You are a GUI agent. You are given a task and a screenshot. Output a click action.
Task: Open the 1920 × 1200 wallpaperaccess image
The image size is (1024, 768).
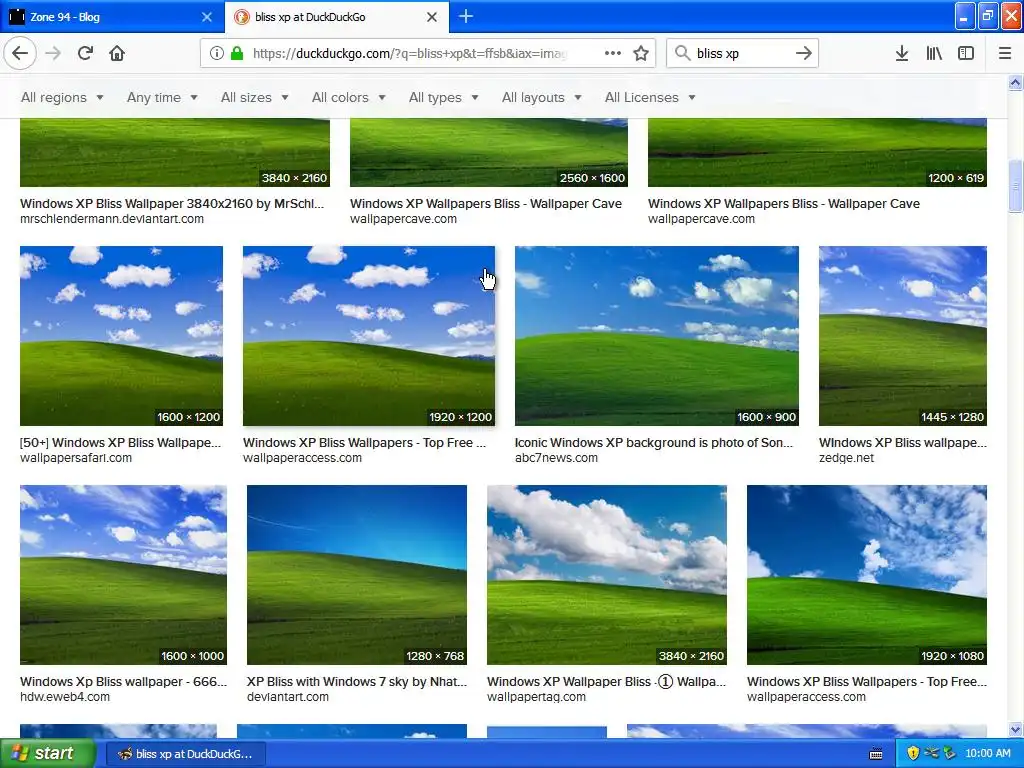pyautogui.click(x=369, y=336)
